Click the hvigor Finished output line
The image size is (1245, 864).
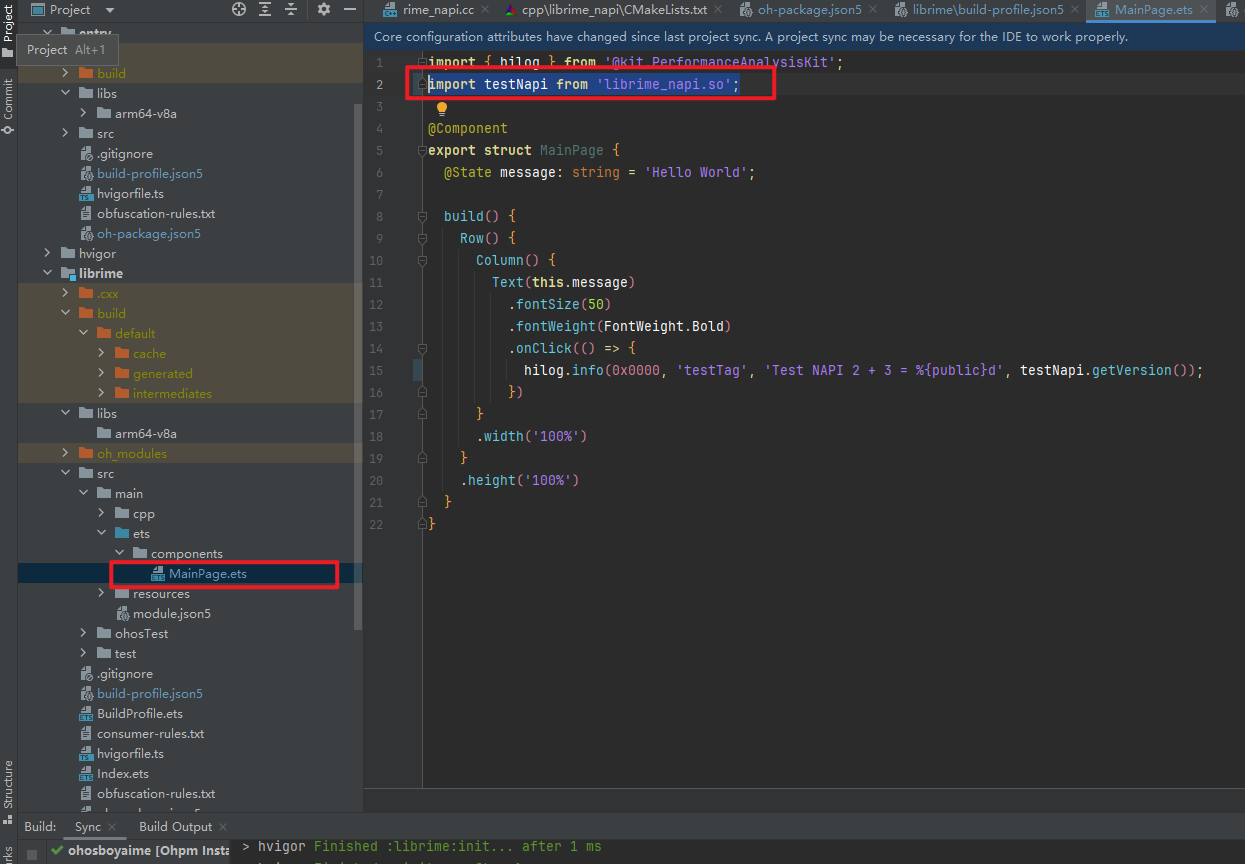pyautogui.click(x=423, y=847)
